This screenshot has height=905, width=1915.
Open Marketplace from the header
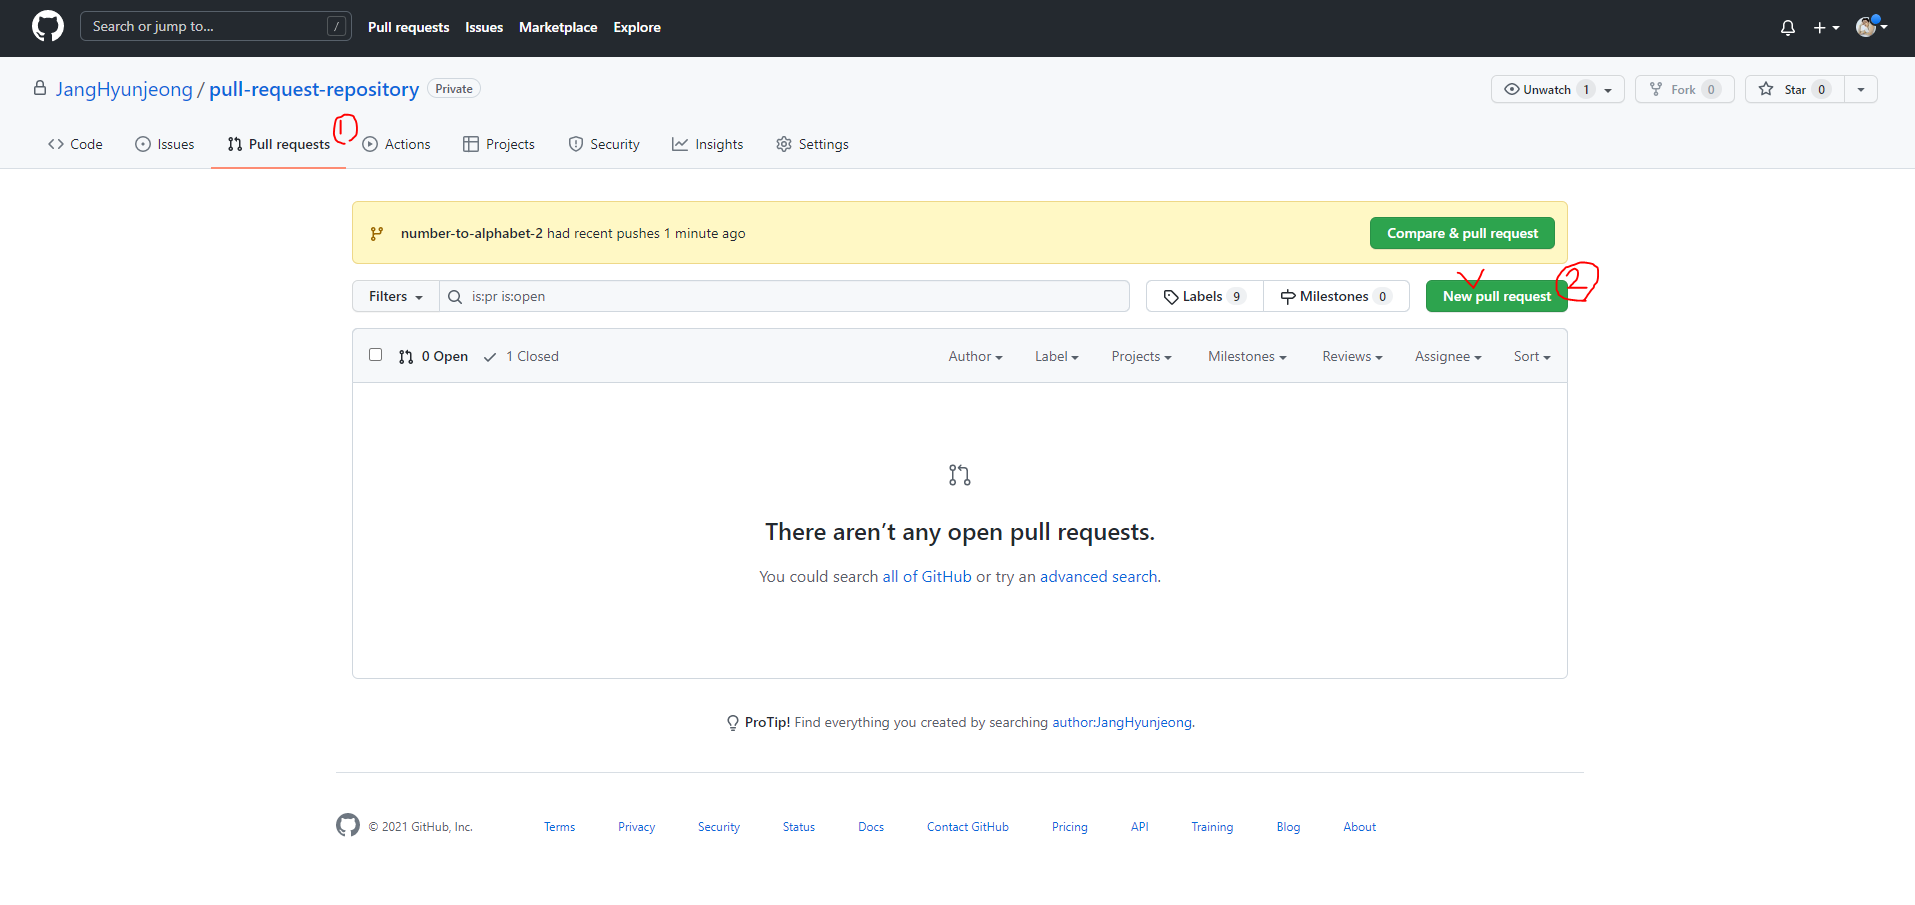click(x=558, y=27)
